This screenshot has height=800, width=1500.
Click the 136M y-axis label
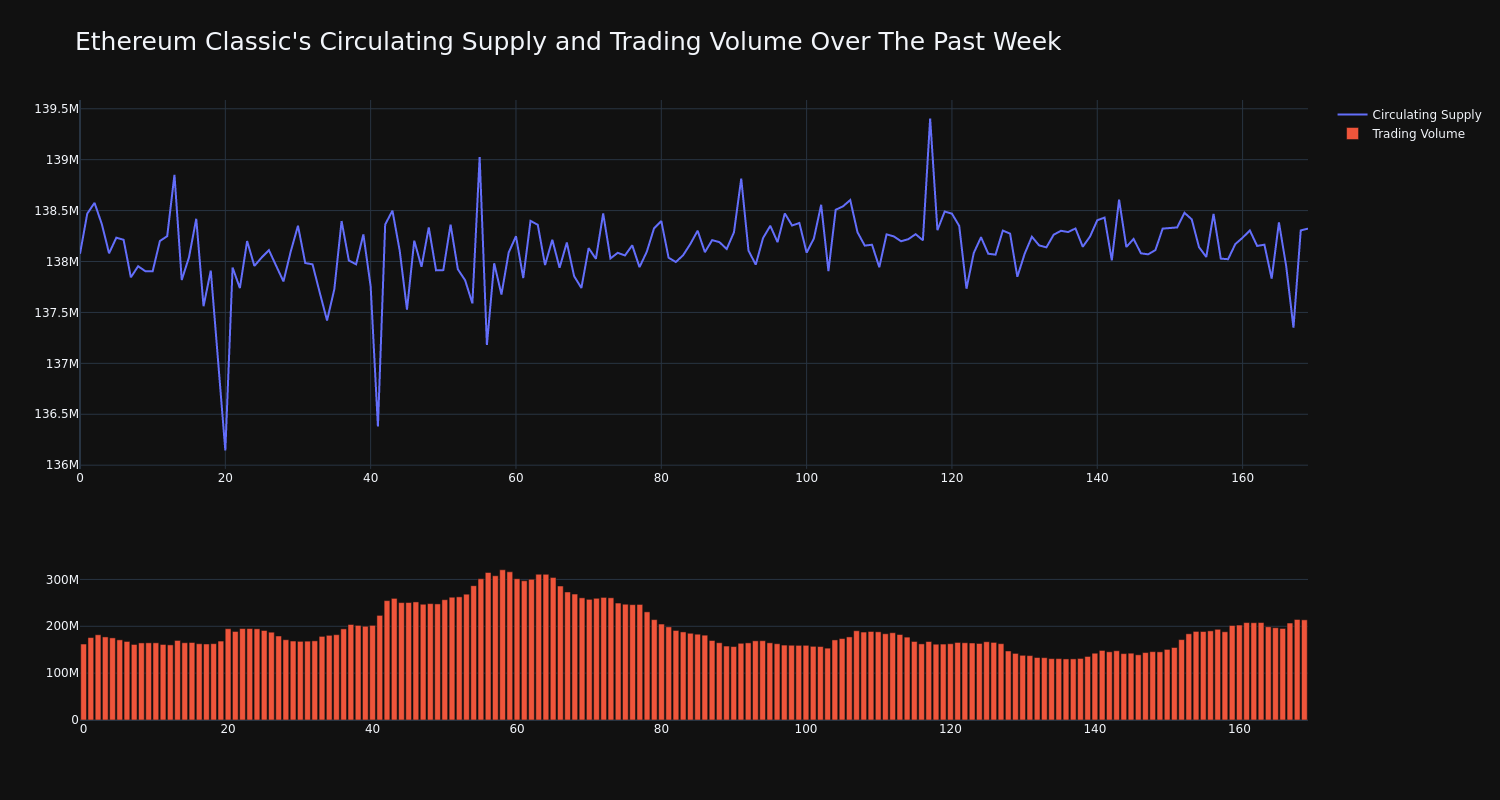point(62,465)
